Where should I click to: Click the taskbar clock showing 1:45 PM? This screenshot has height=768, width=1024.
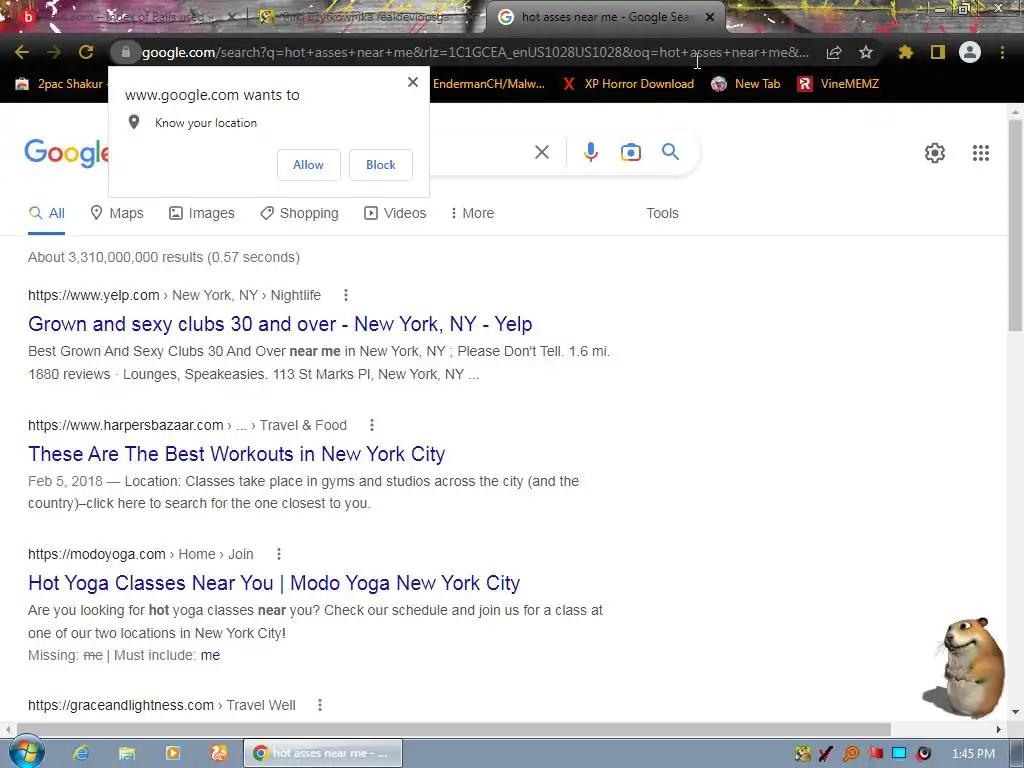point(973,754)
